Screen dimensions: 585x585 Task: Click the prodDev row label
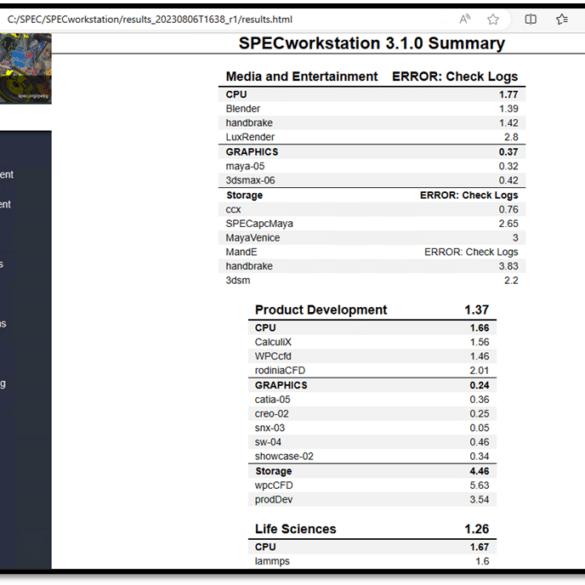[x=273, y=500]
